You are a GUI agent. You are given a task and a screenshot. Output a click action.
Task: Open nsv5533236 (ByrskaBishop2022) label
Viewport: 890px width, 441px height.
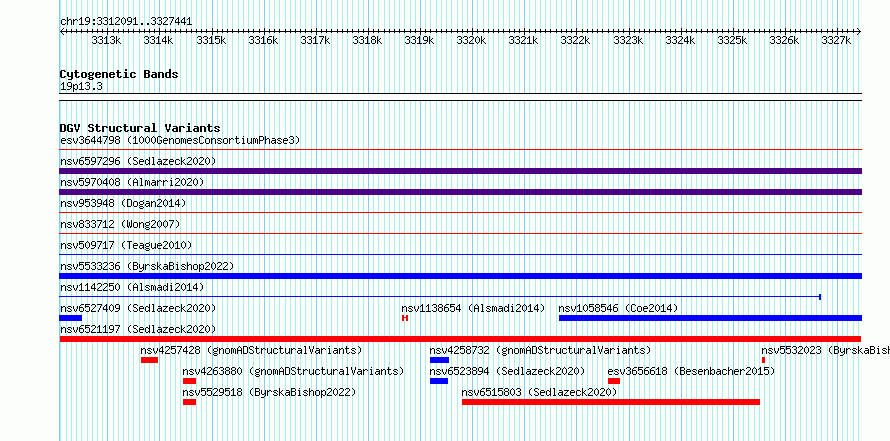click(x=147, y=266)
